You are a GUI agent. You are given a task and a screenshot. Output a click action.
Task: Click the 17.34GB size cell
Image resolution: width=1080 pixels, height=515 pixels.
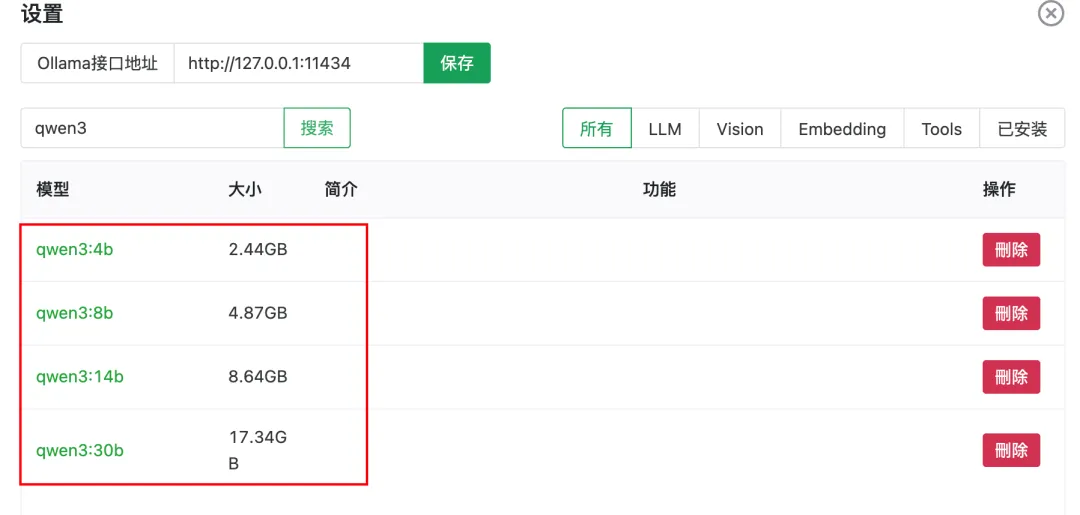[258, 450]
